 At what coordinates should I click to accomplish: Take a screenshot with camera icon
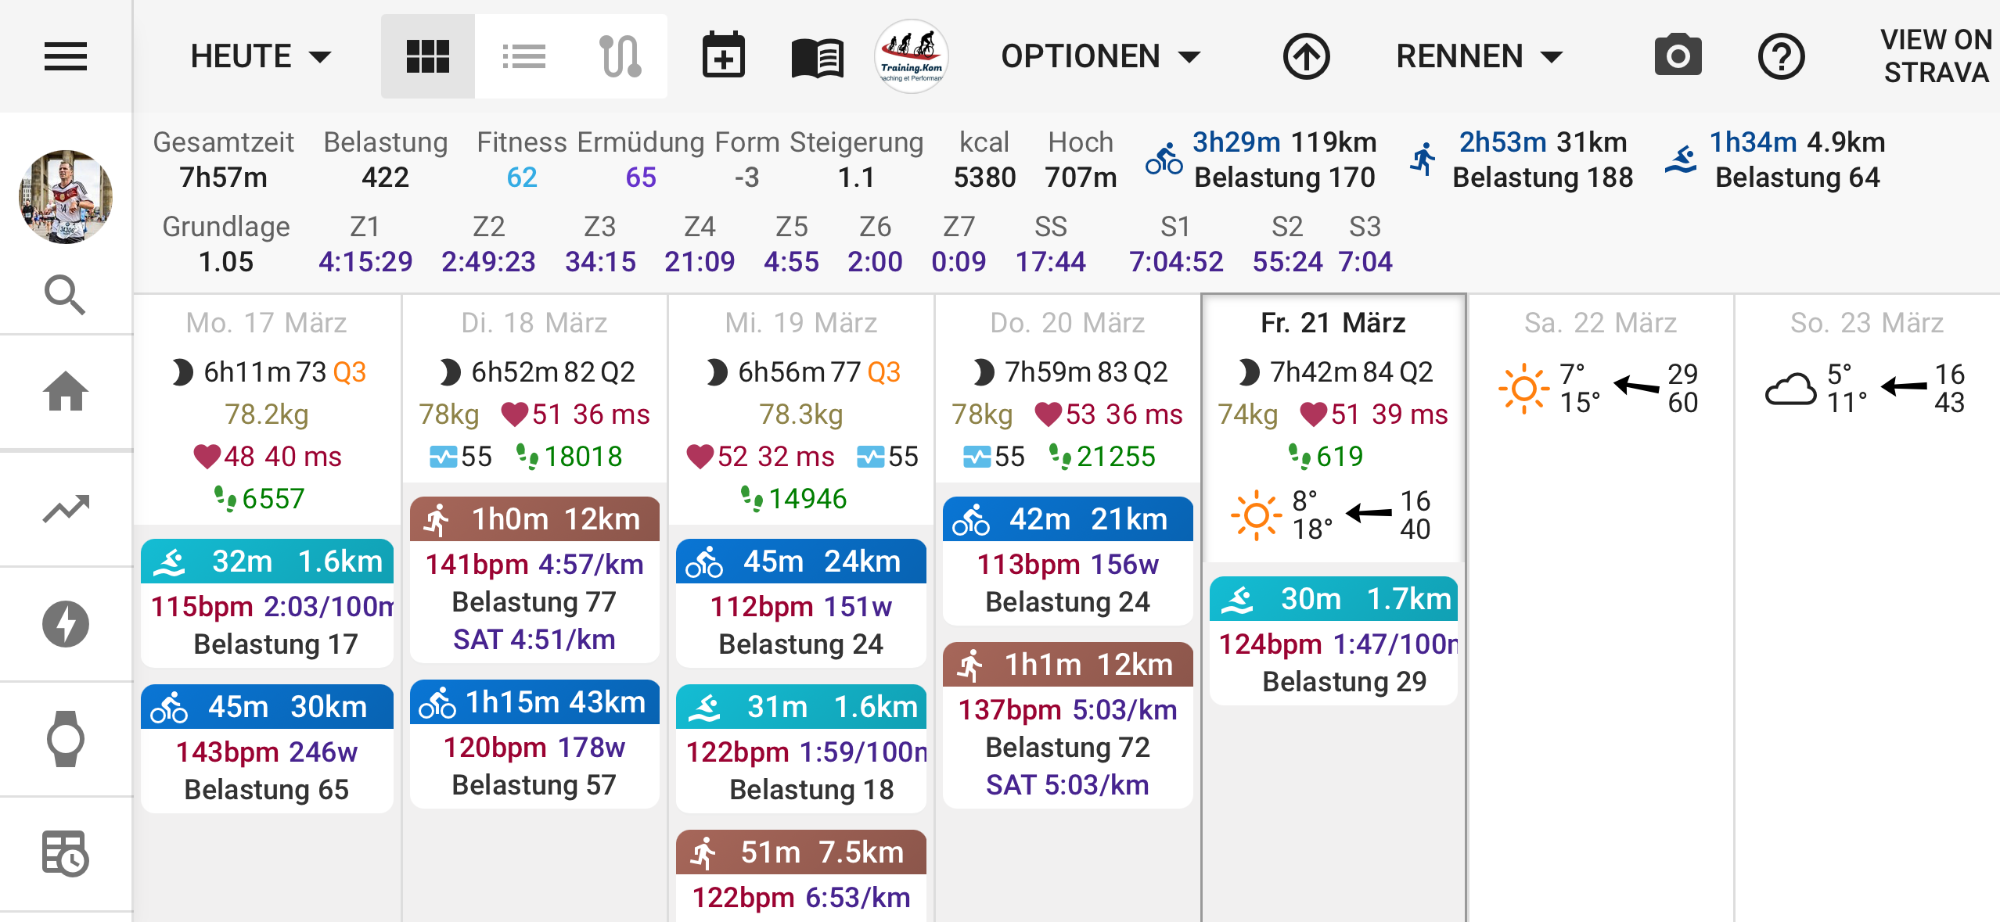(1678, 56)
